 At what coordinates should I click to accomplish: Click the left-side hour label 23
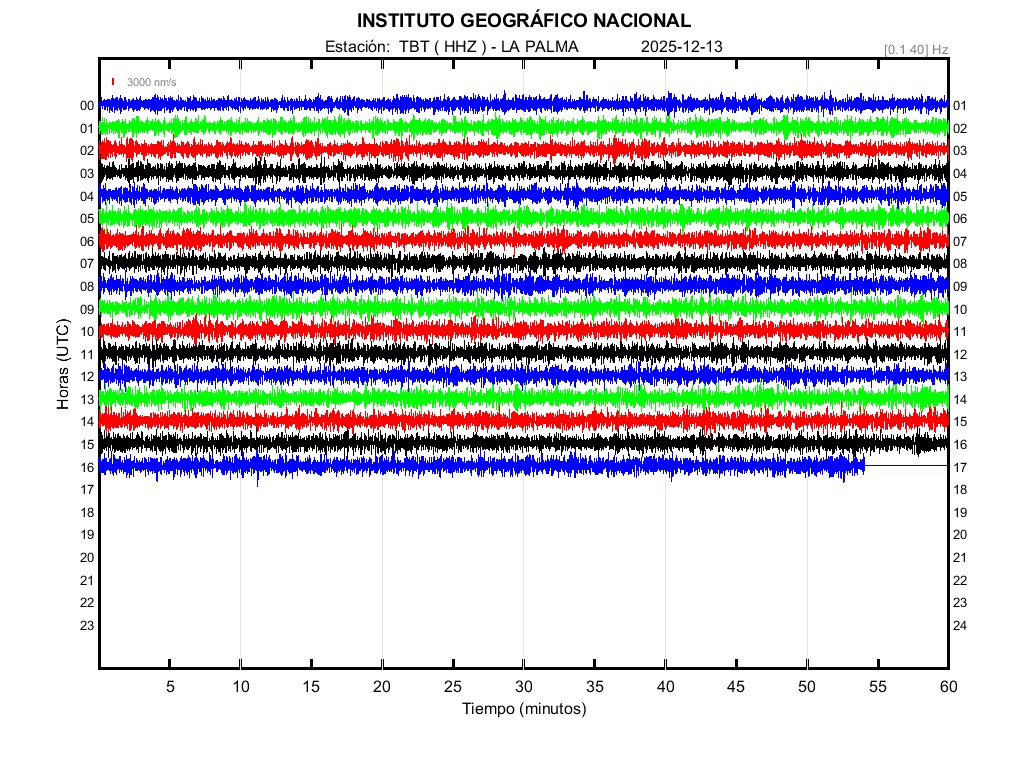86,626
